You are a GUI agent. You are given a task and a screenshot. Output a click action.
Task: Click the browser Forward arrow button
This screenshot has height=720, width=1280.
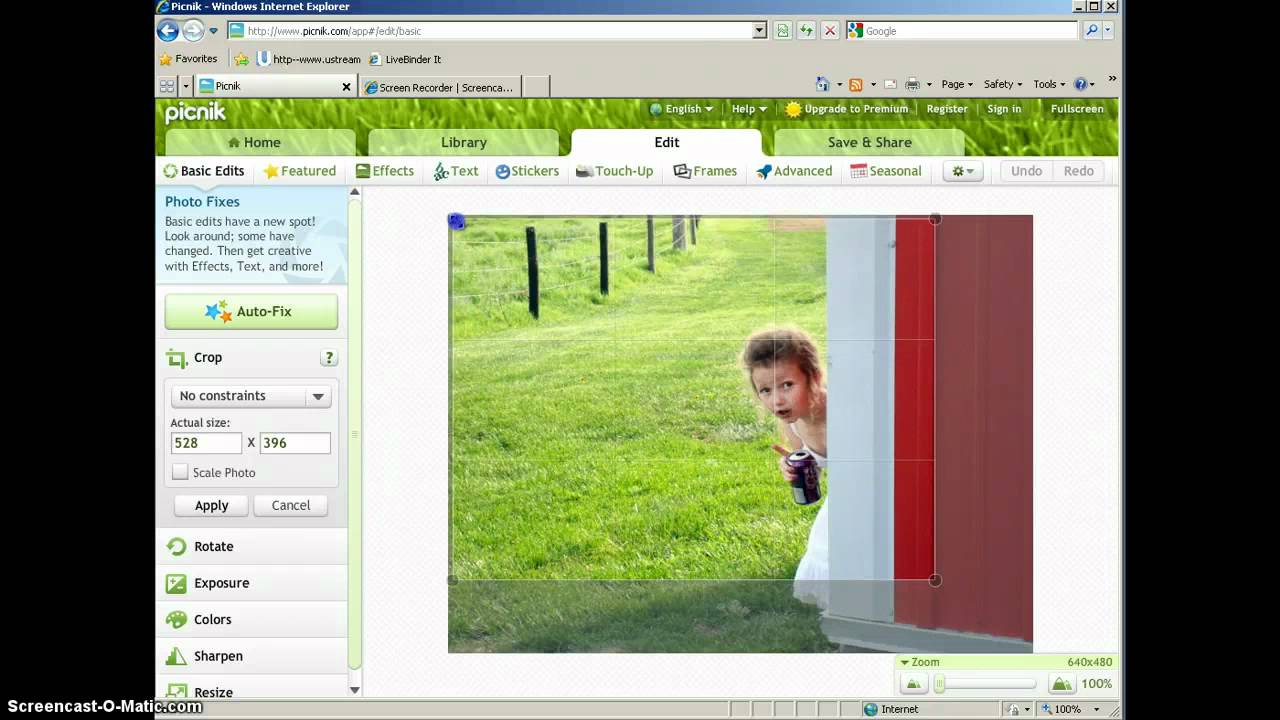pos(193,31)
